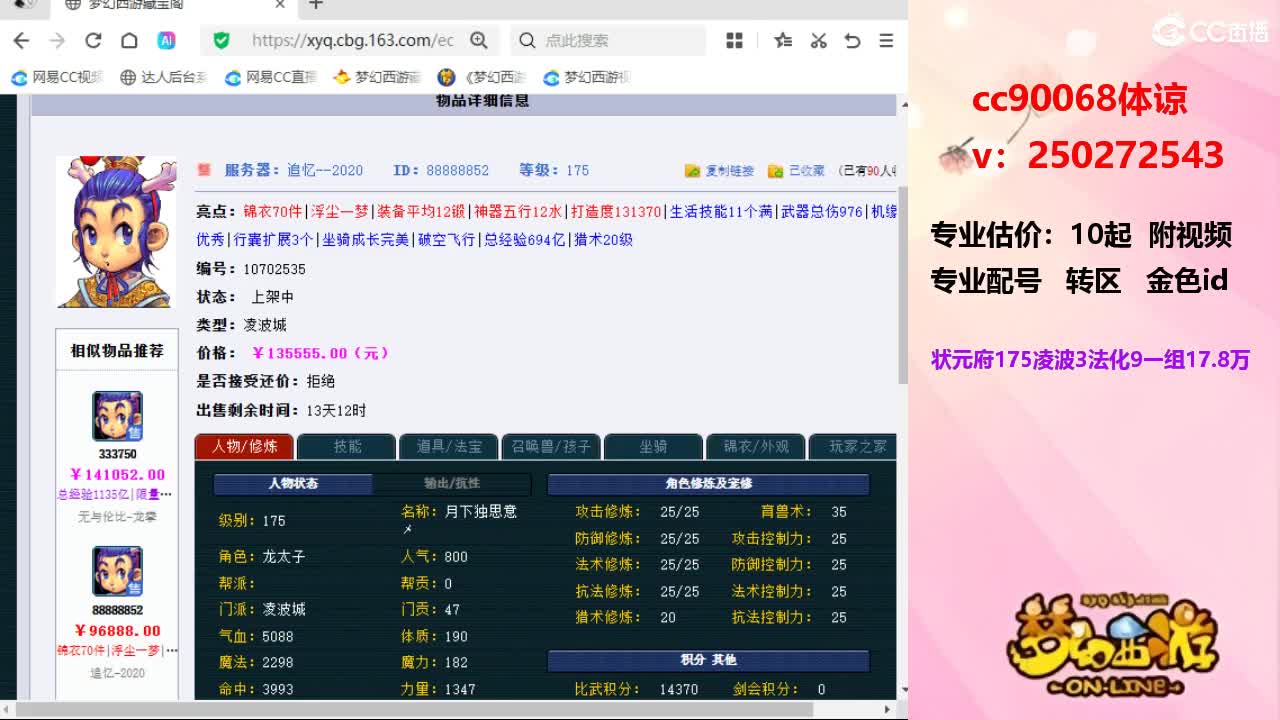1280x720 pixels.
Task: Select the 坐骑 tab
Action: point(653,446)
